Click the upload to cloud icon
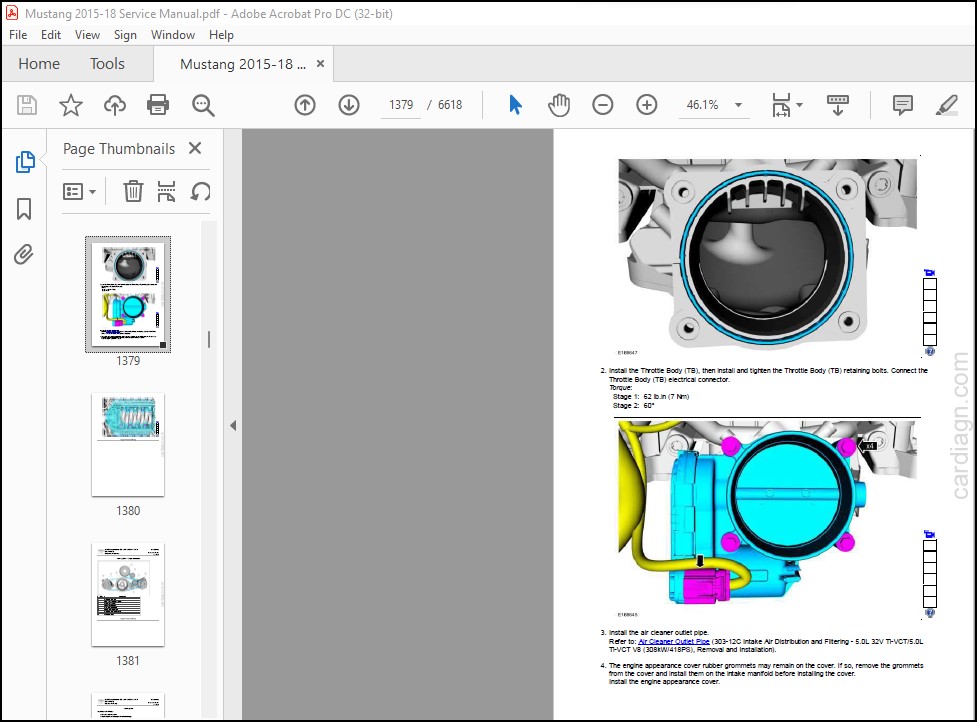977x722 pixels. click(x=115, y=105)
